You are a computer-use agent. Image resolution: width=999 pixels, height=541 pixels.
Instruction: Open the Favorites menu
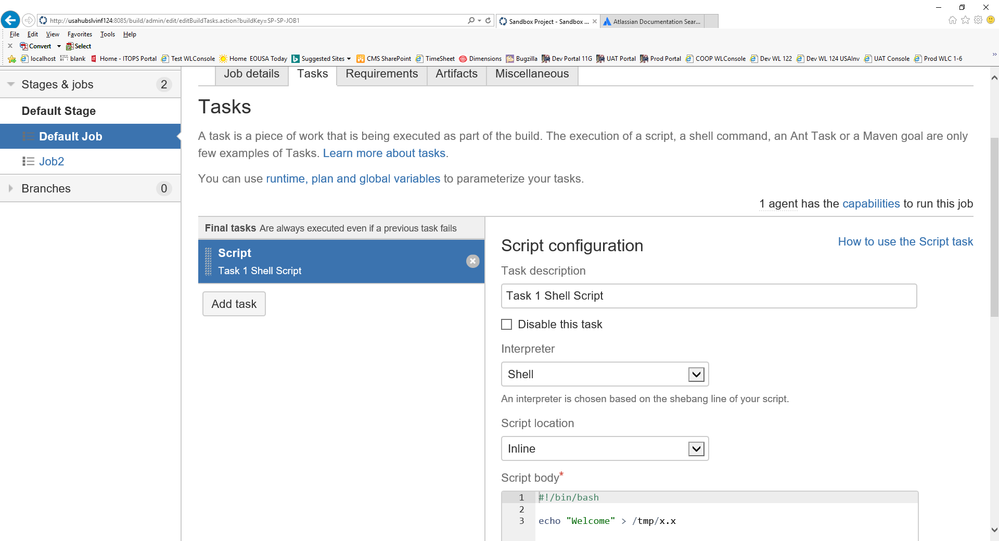pyautogui.click(x=80, y=34)
